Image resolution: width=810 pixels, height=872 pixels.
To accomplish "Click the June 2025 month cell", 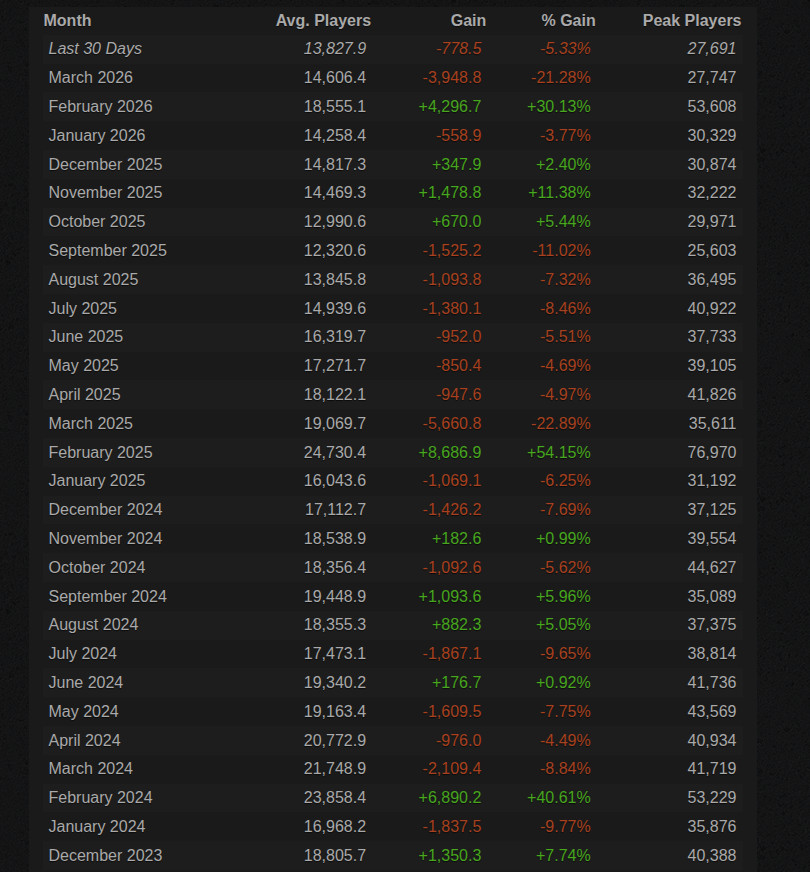I will coord(86,336).
